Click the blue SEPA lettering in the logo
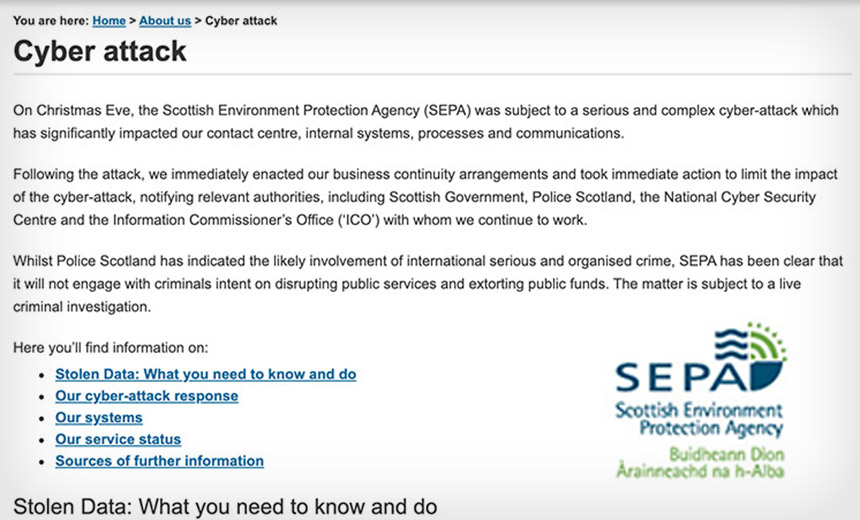 click(680, 376)
